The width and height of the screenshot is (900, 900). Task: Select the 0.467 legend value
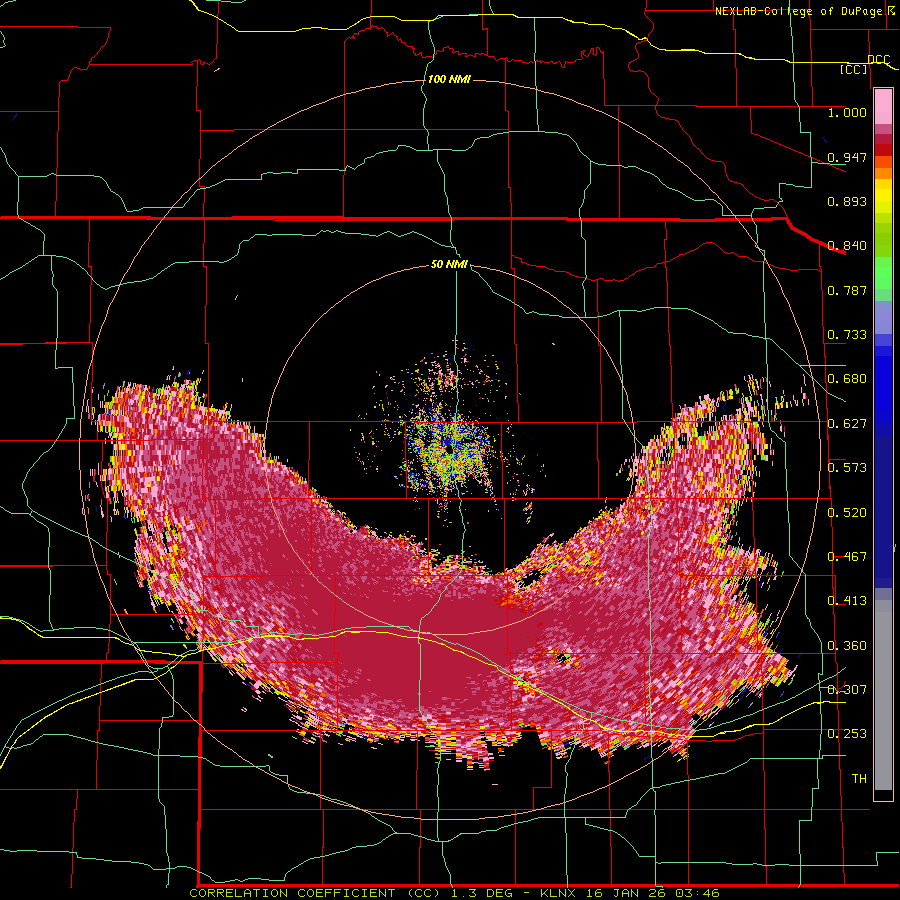coord(847,557)
